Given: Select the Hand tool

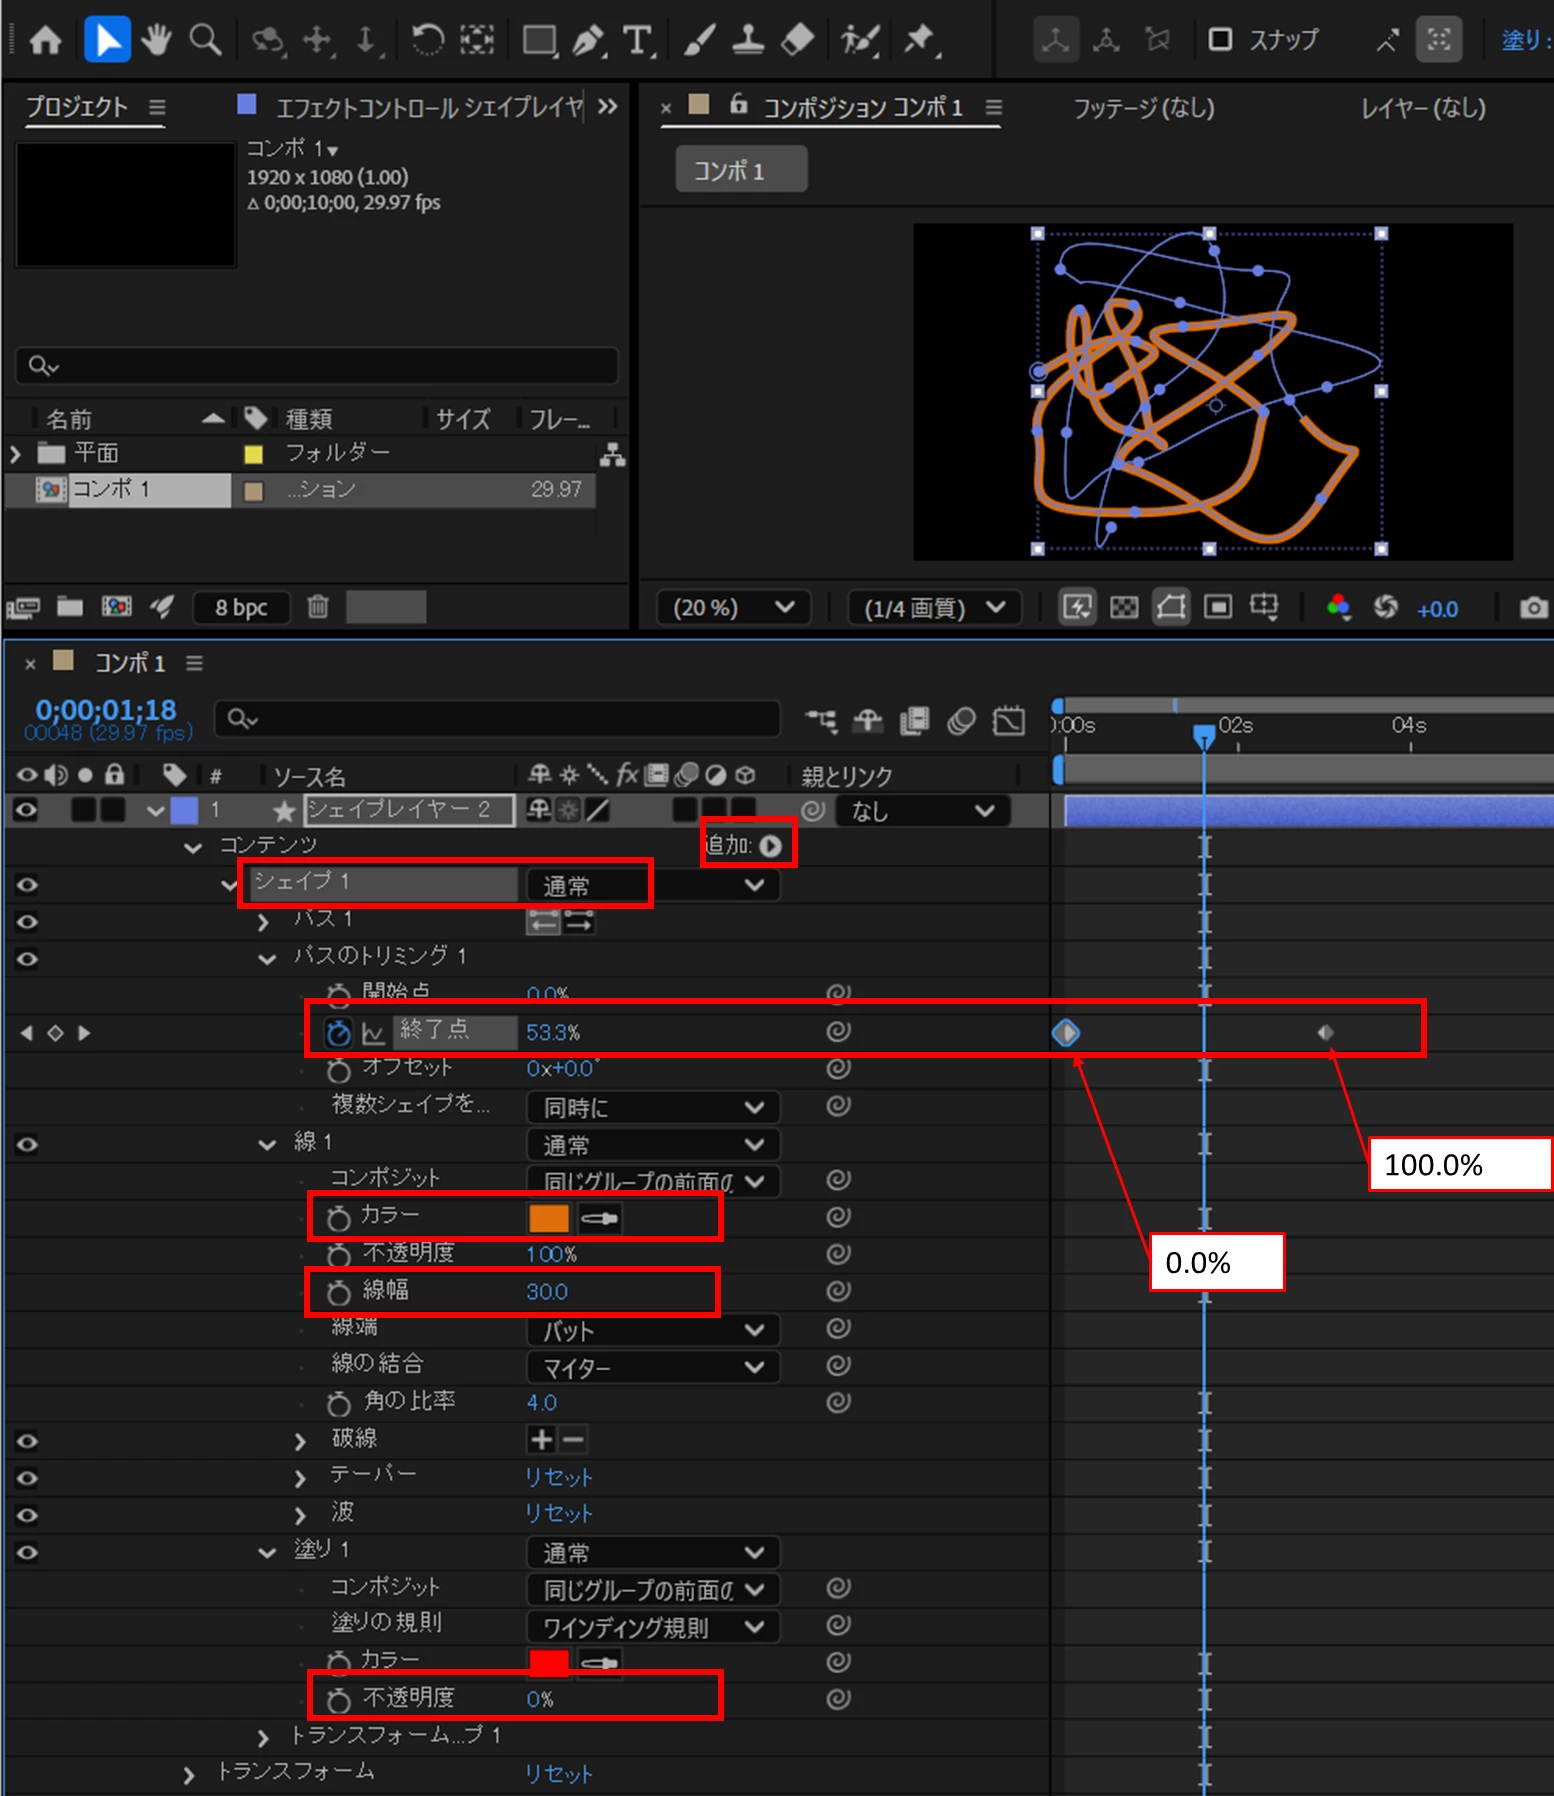Looking at the screenshot, I should 156,40.
